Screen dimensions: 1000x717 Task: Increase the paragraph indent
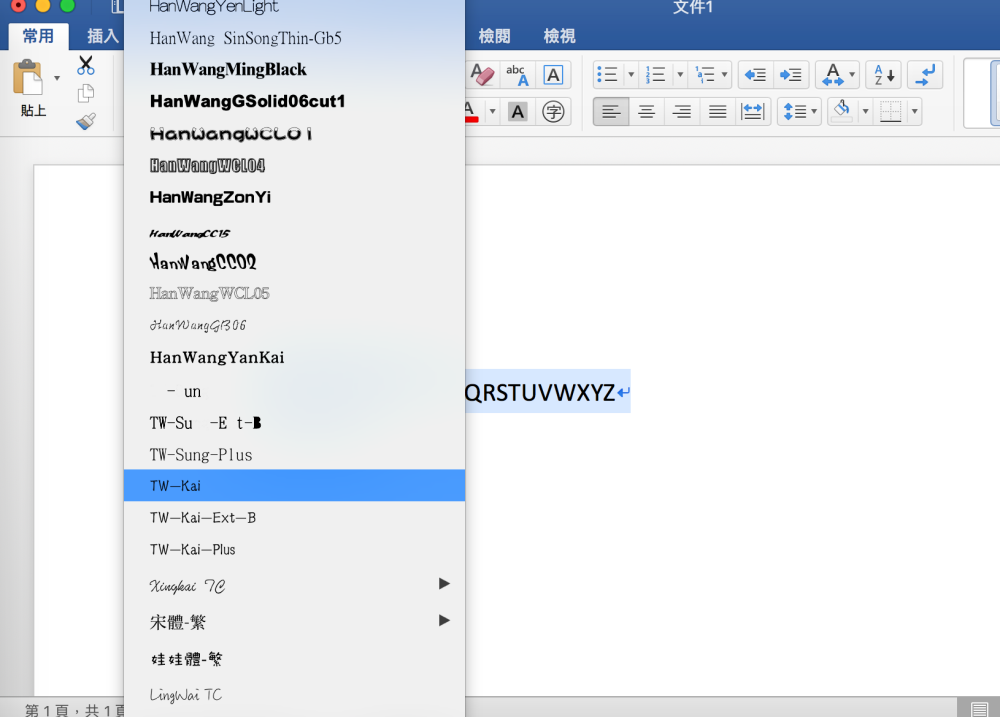791,75
